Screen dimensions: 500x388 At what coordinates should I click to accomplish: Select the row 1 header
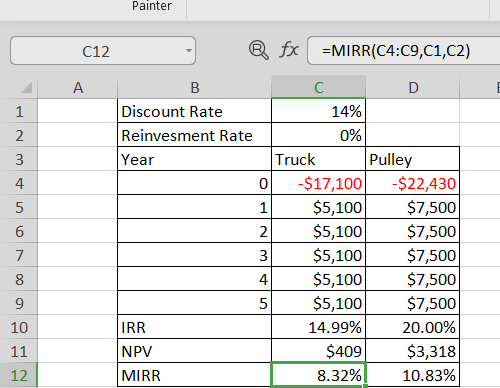tap(19, 111)
